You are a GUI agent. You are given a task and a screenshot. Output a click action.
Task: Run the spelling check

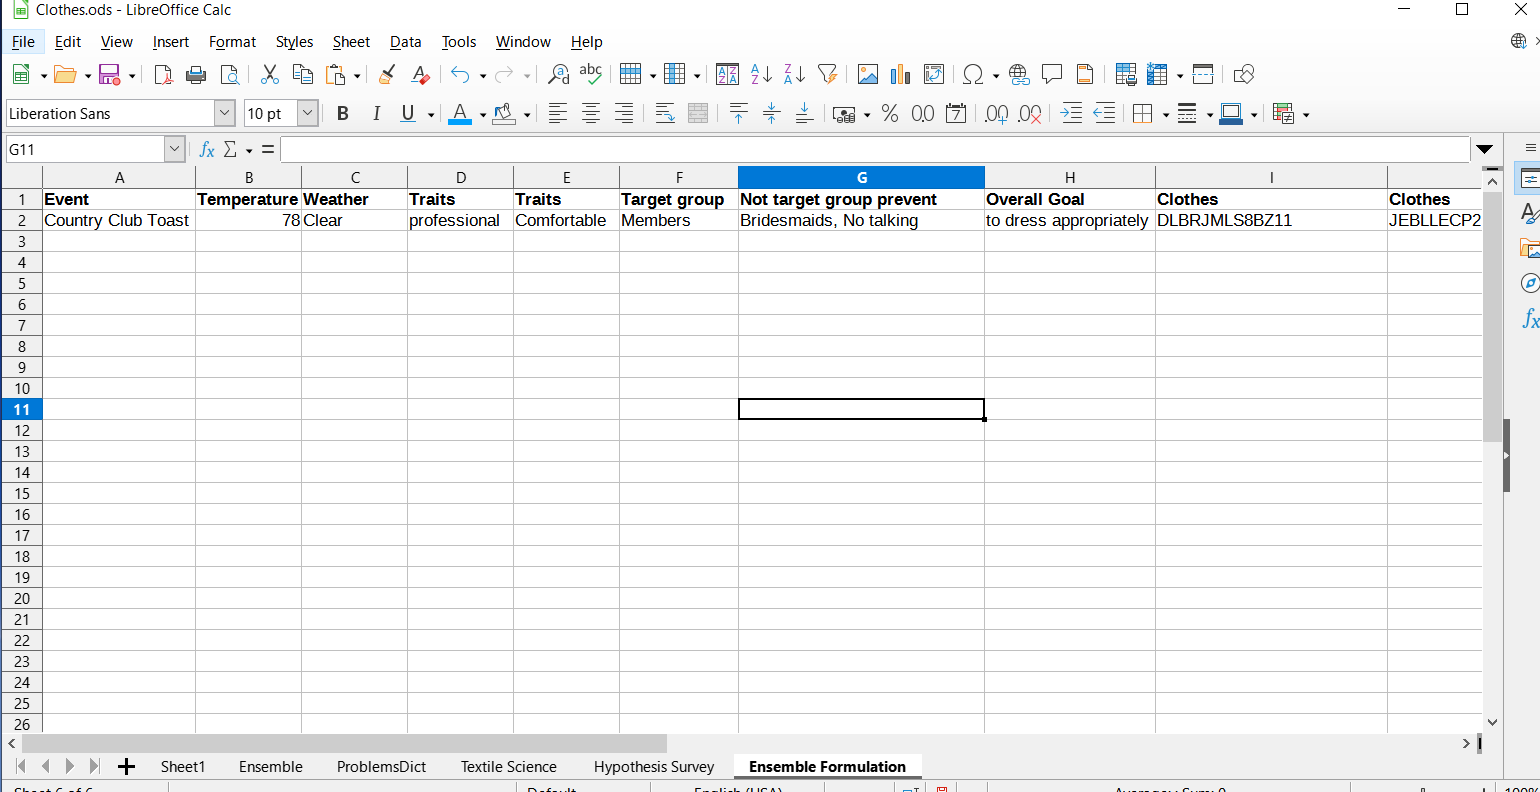pyautogui.click(x=591, y=75)
